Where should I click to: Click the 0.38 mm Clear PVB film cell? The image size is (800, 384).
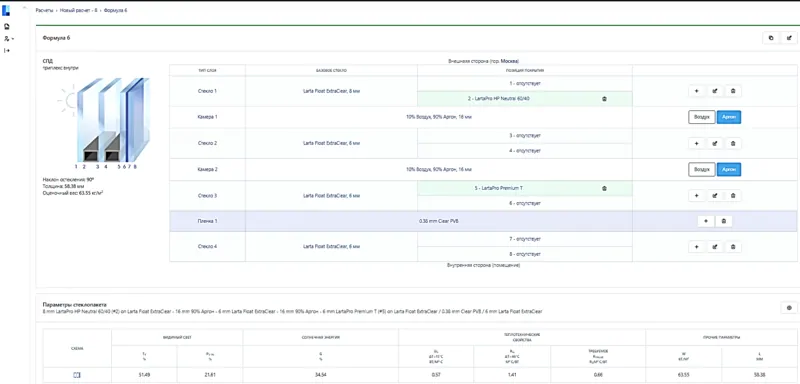(x=439, y=221)
